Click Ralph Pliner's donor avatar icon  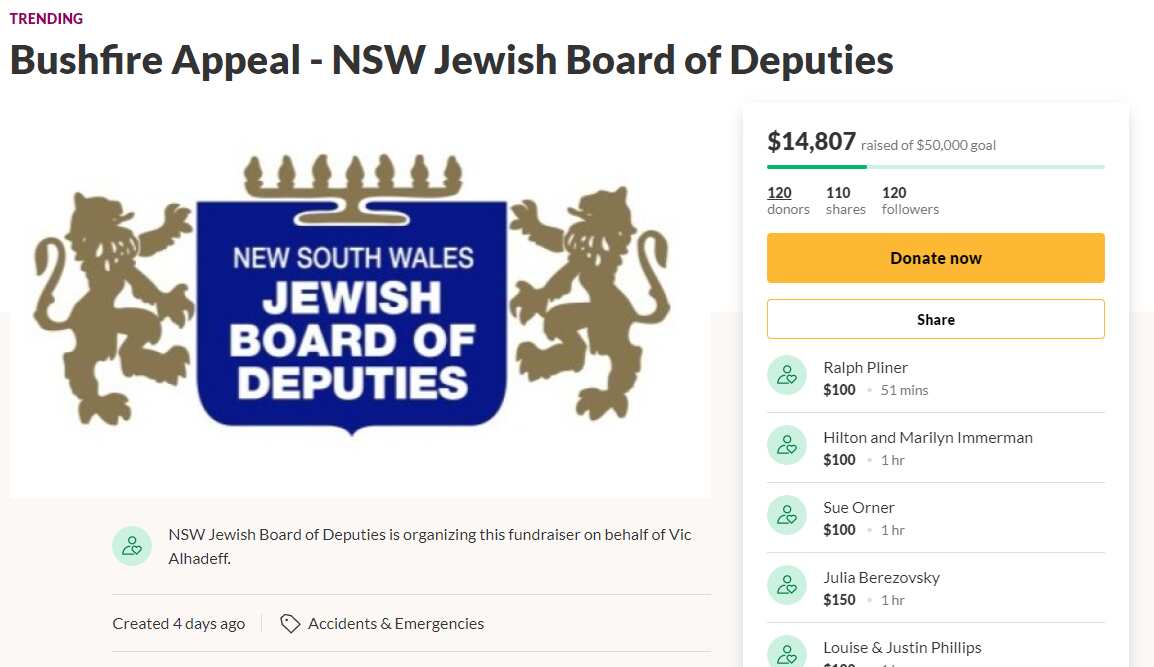787,375
